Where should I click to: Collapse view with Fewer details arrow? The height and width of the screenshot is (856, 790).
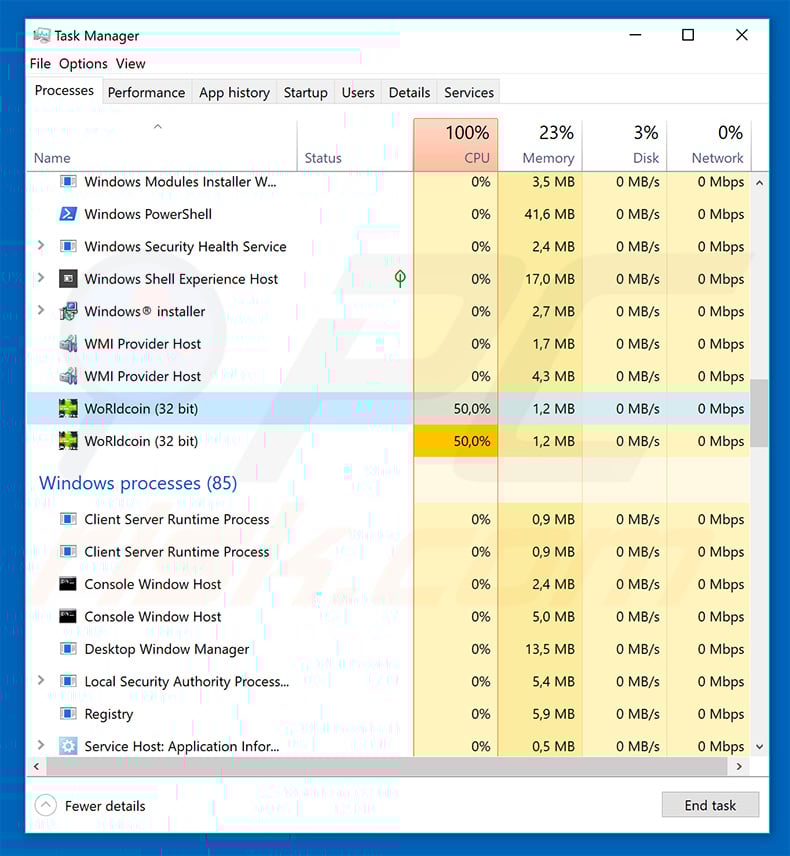pos(45,805)
